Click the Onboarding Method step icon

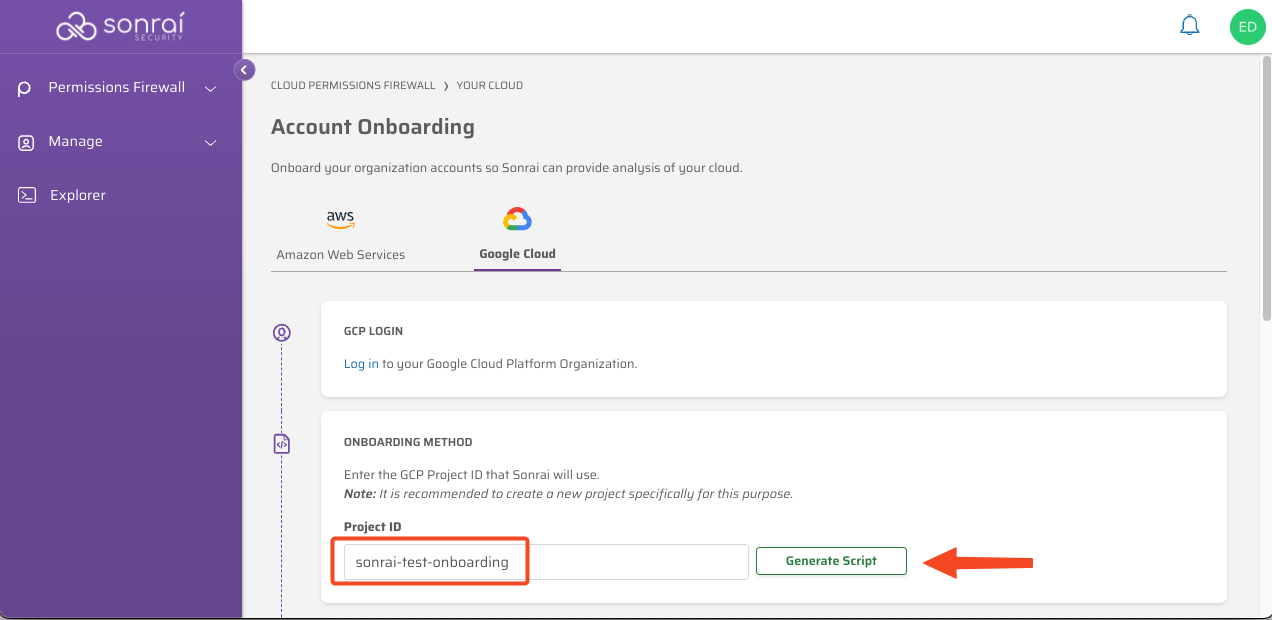coord(282,443)
